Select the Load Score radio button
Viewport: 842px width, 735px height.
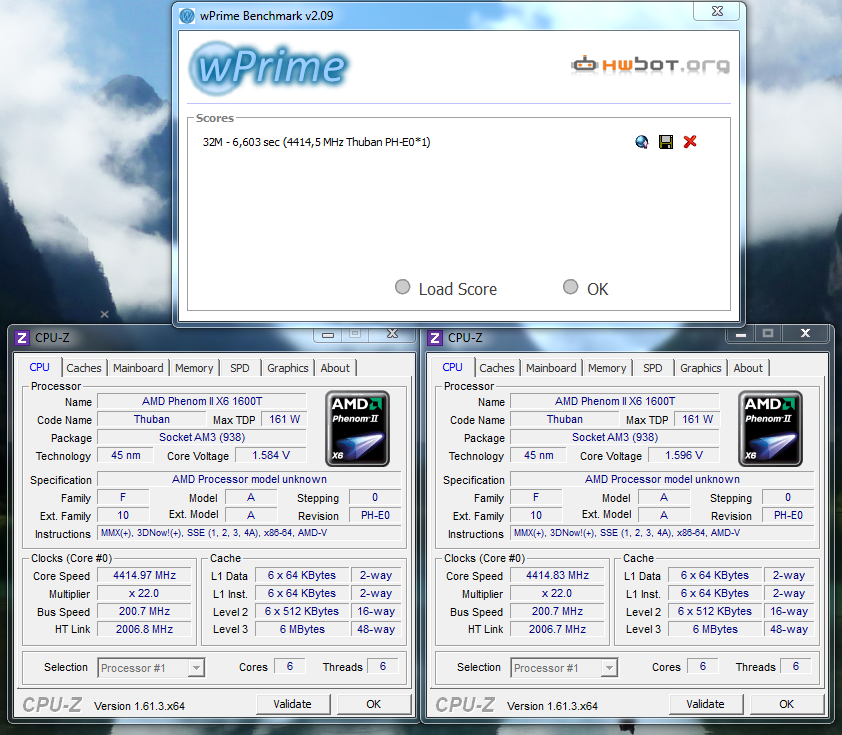pyautogui.click(x=402, y=287)
